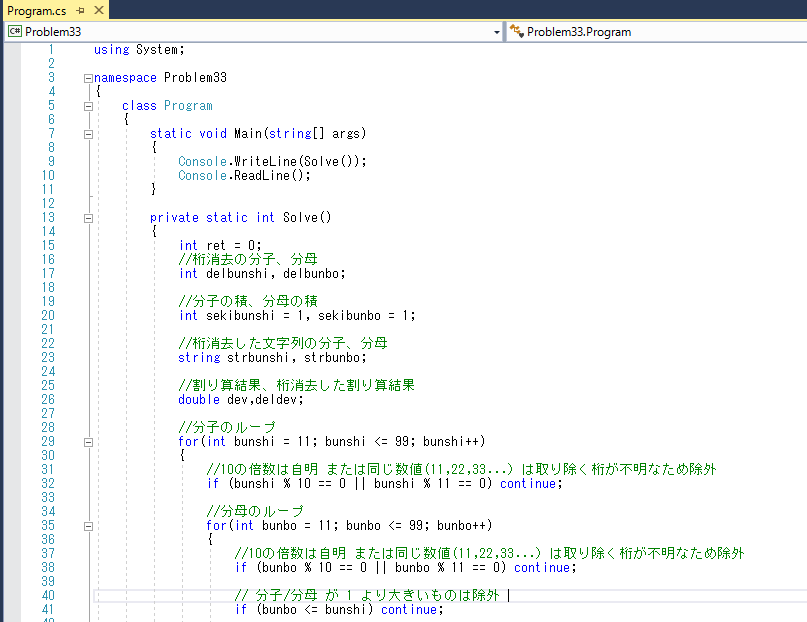Click 'sekibunbo = 1' declaration
This screenshot has width=807, height=622.
(x=363, y=315)
